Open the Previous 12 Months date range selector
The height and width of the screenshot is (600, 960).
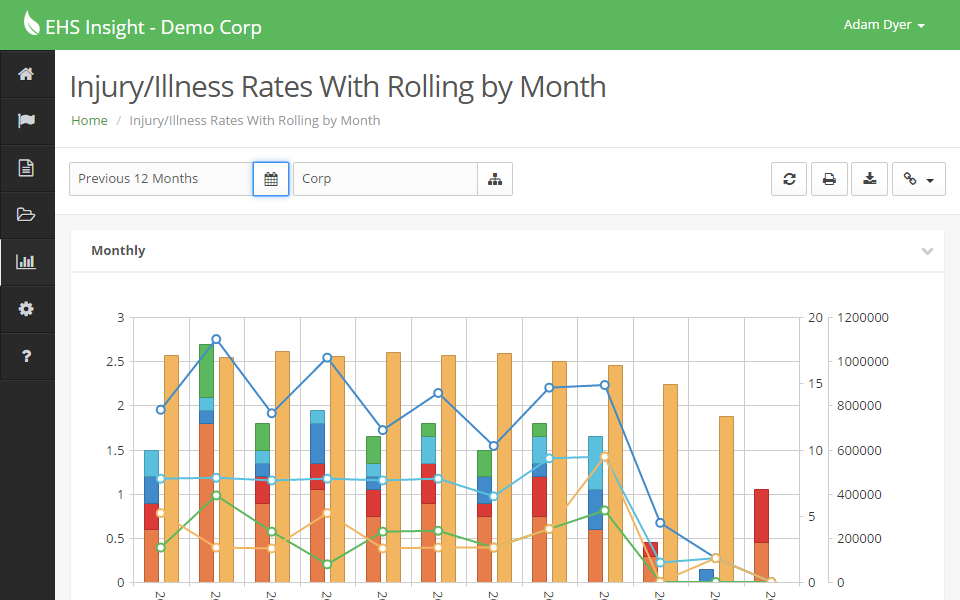[160, 178]
